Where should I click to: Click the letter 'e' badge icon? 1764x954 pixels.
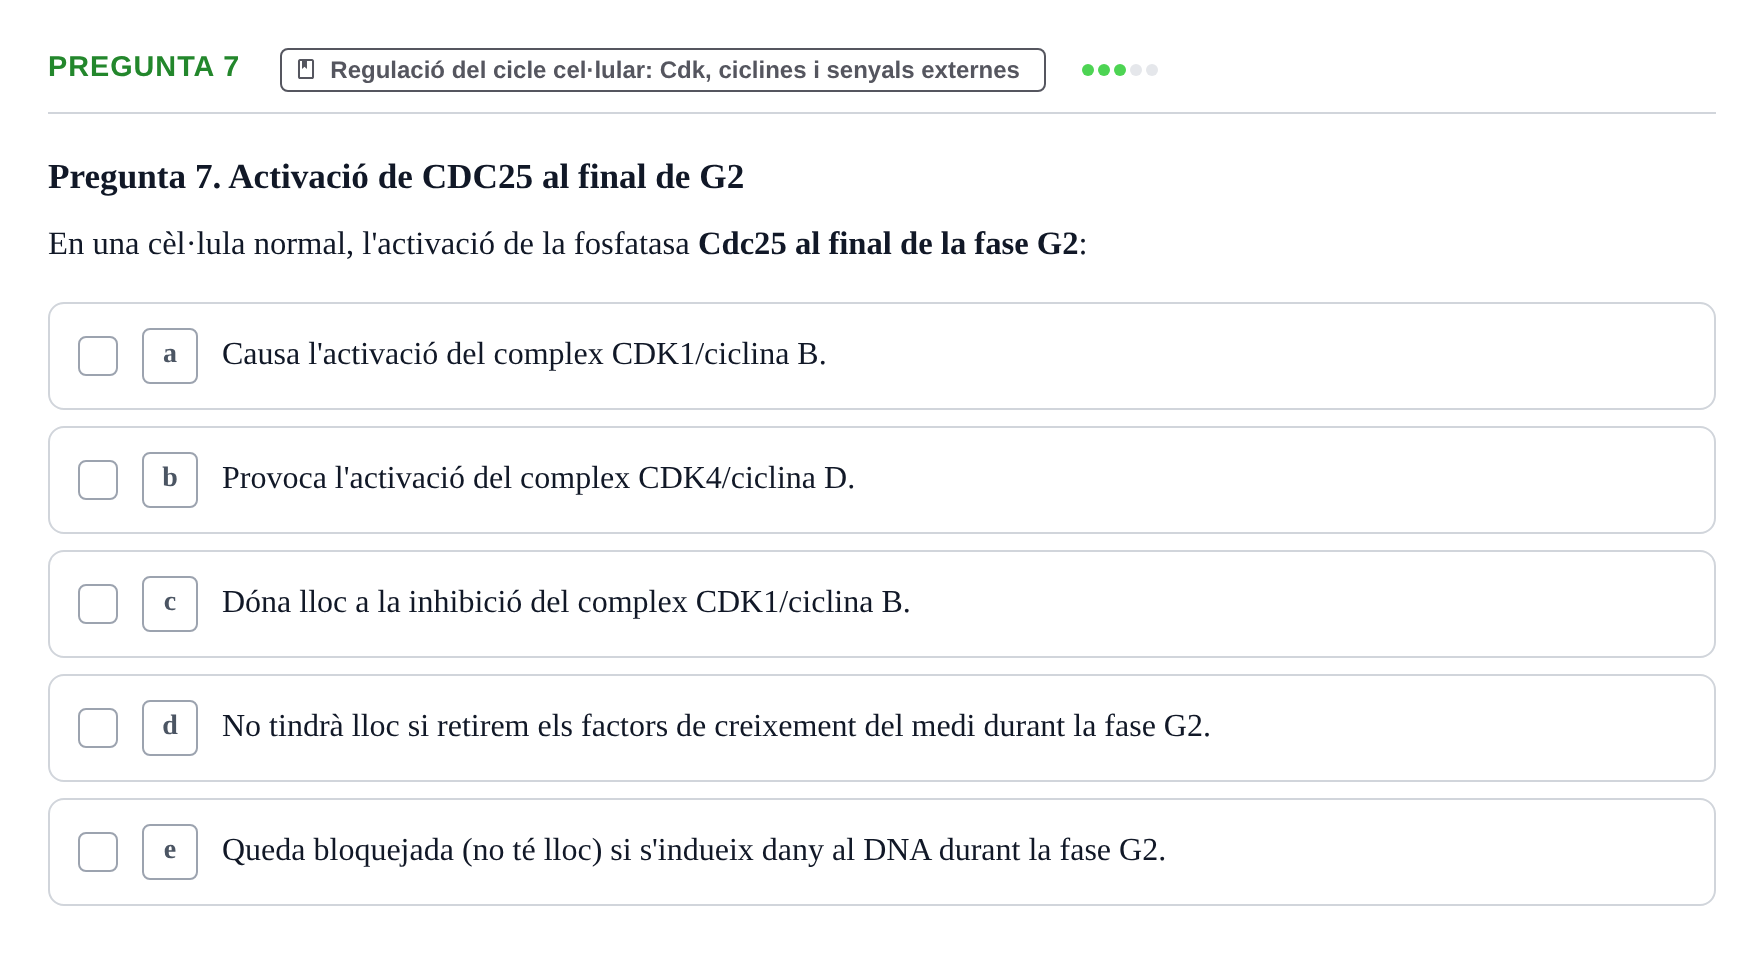point(170,852)
